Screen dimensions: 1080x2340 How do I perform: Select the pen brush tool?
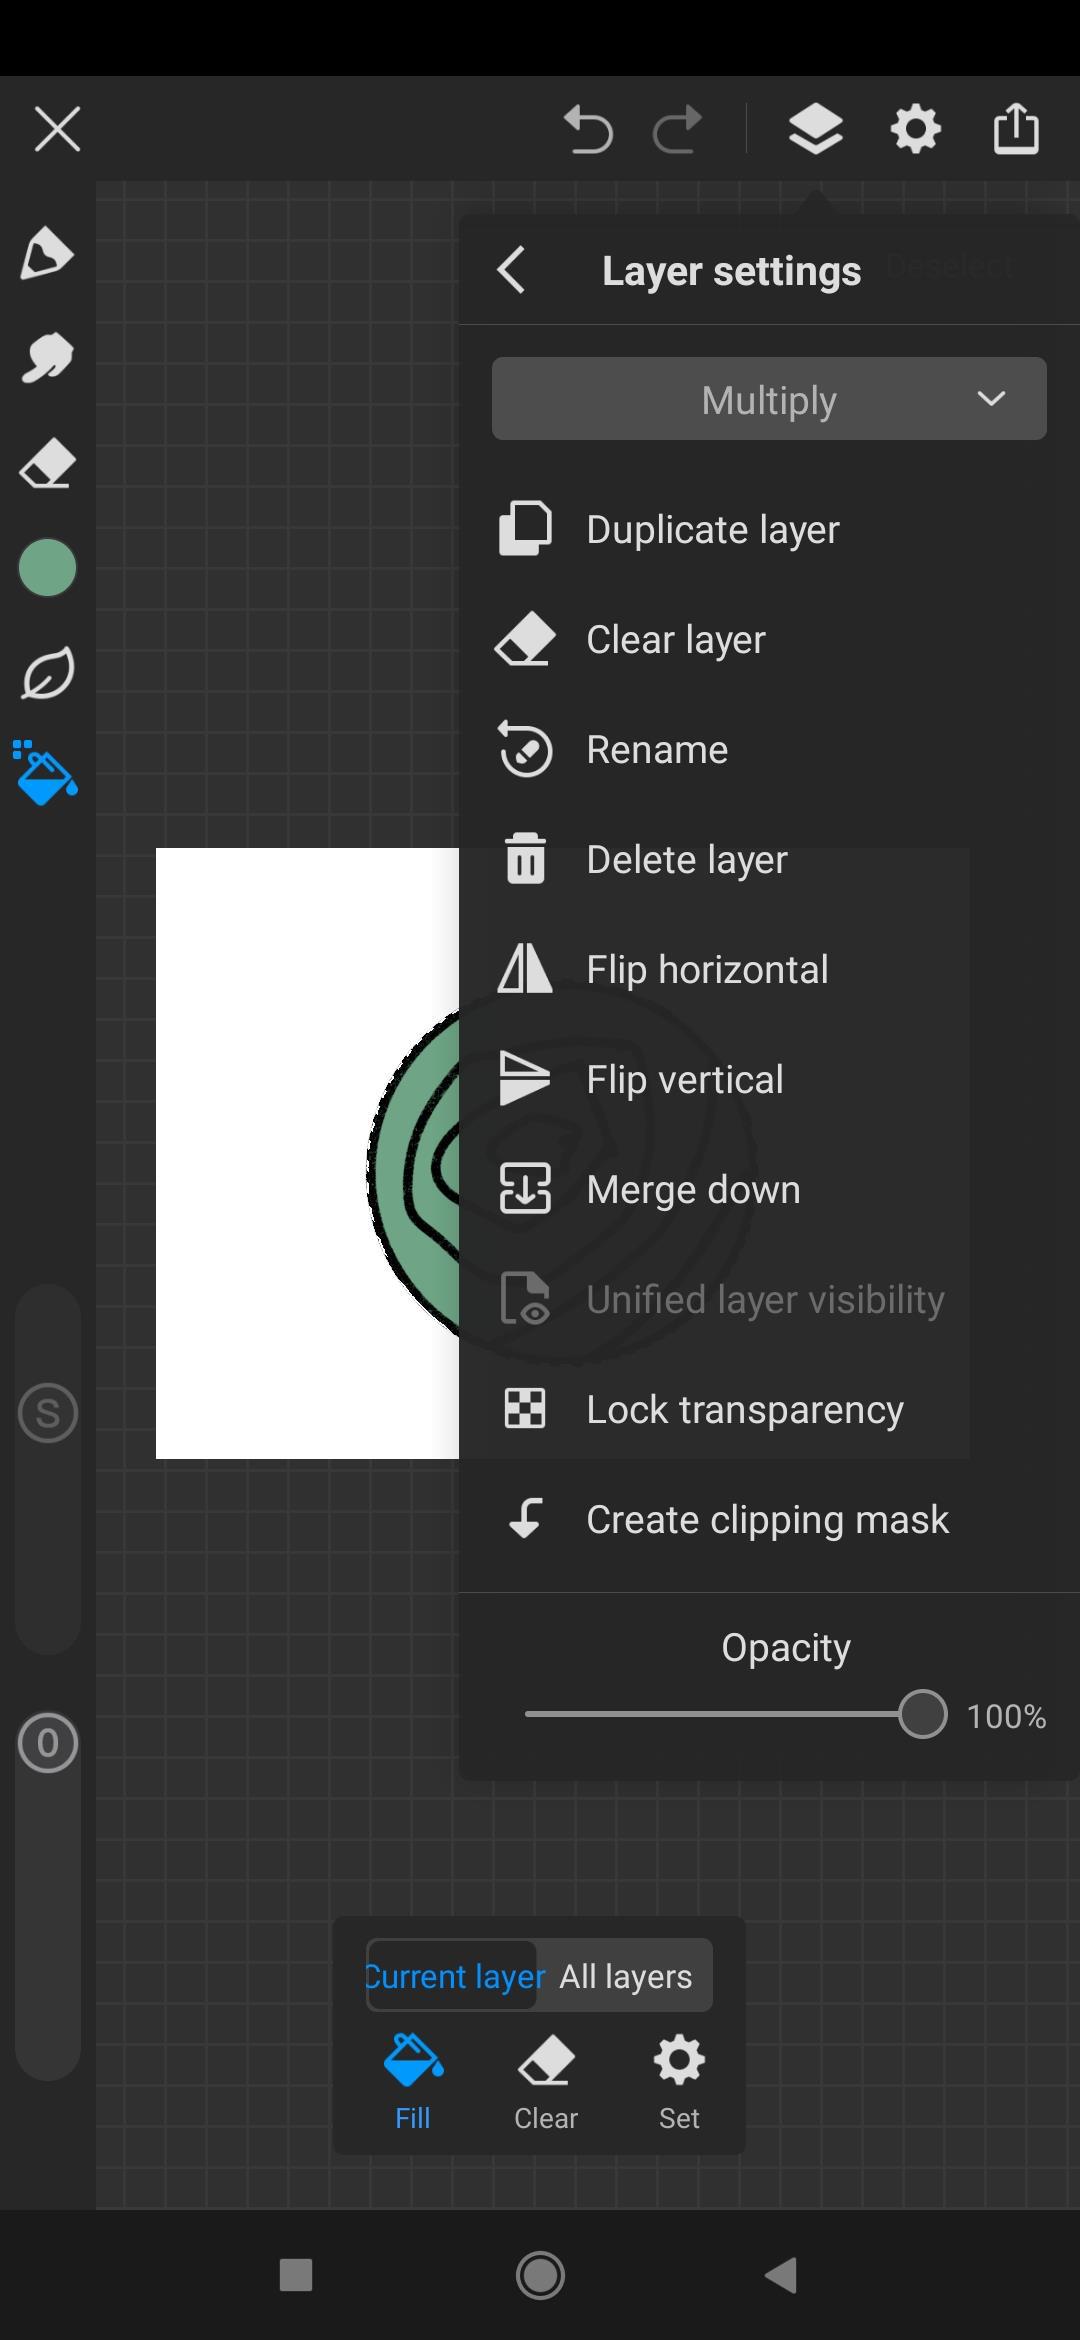[47, 253]
